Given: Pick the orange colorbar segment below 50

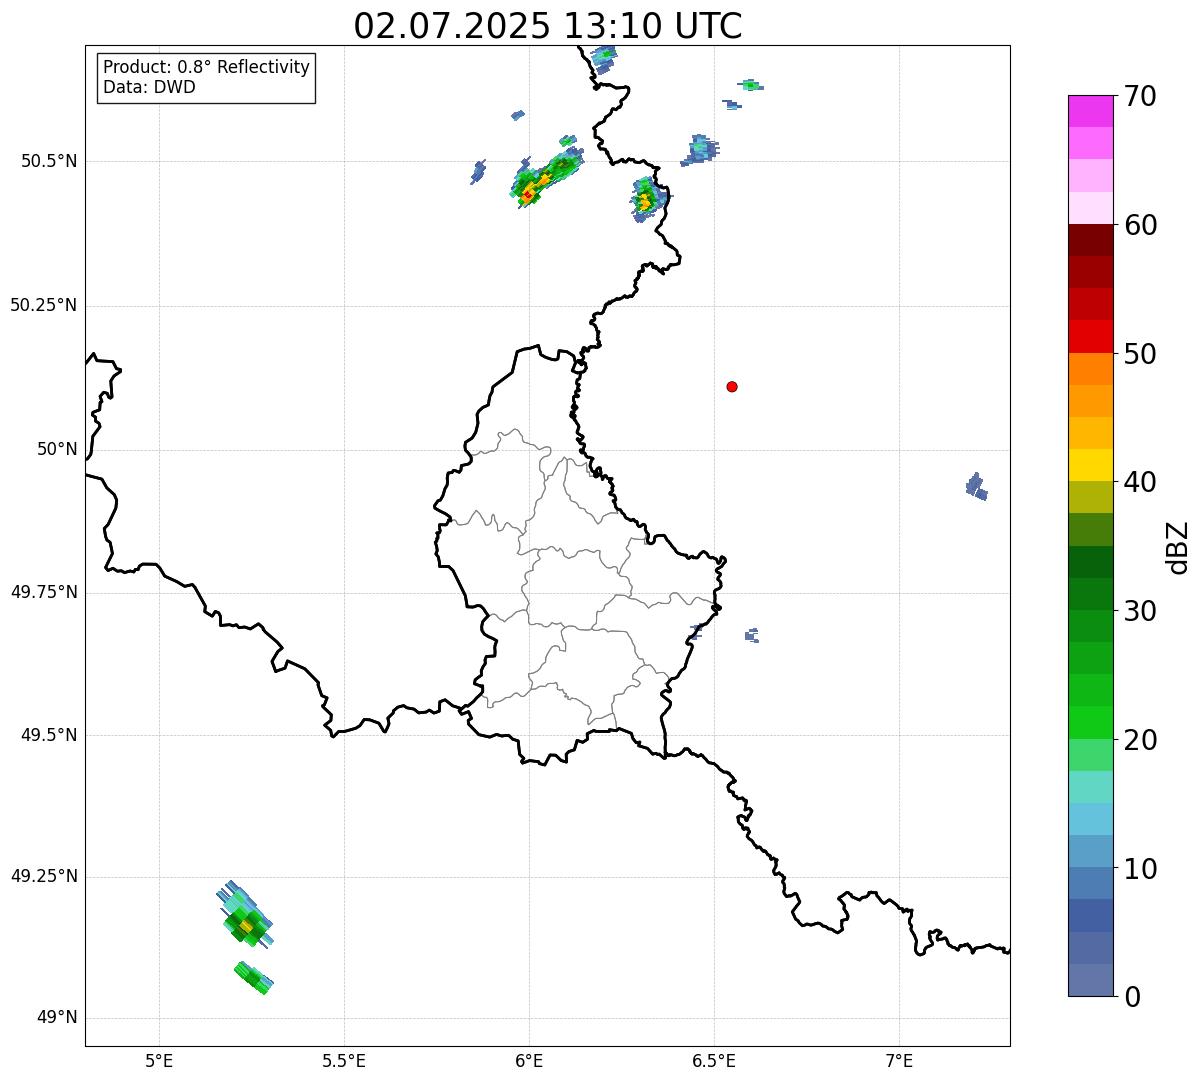Looking at the screenshot, I should (1090, 369).
